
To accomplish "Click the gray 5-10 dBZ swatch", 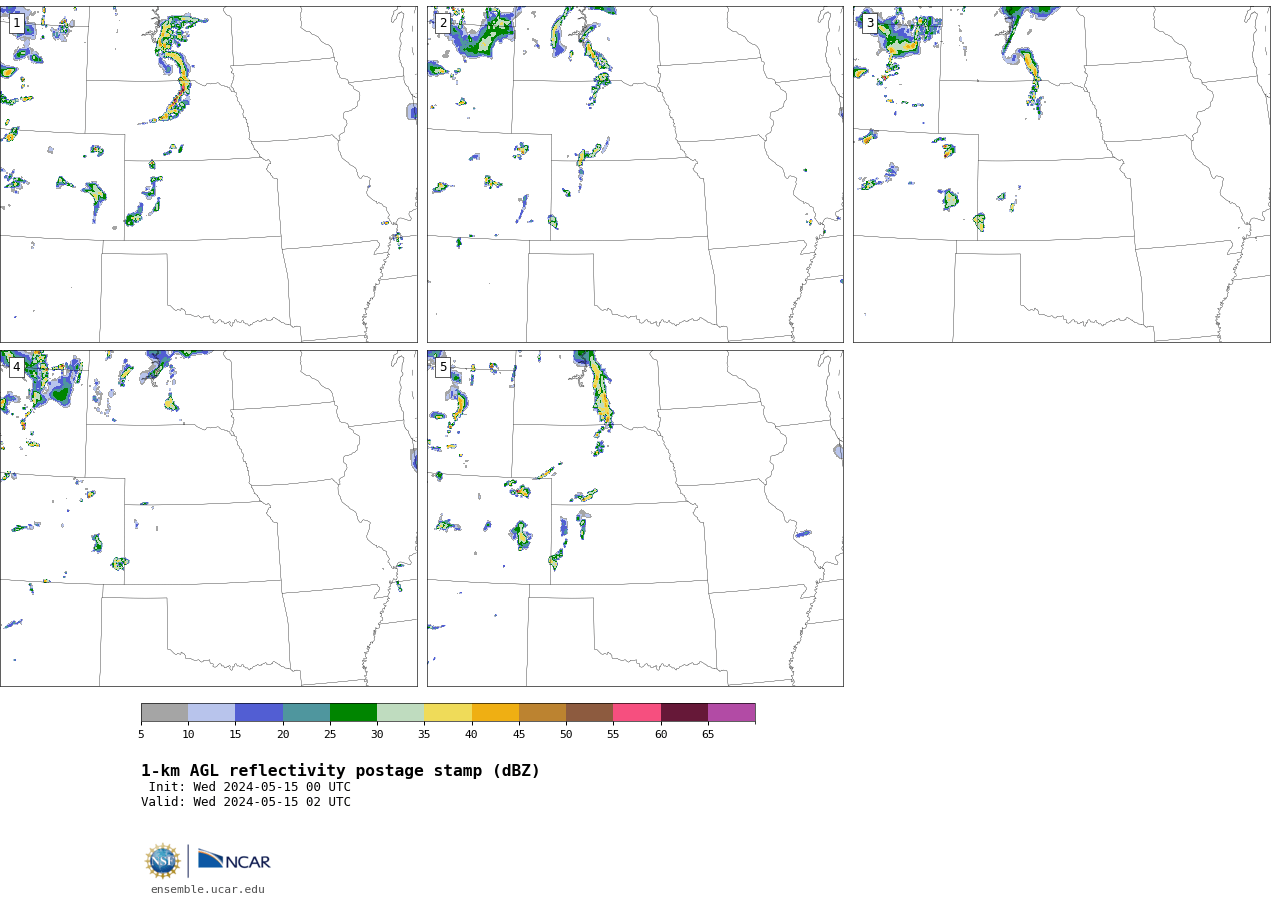I will point(164,712).
